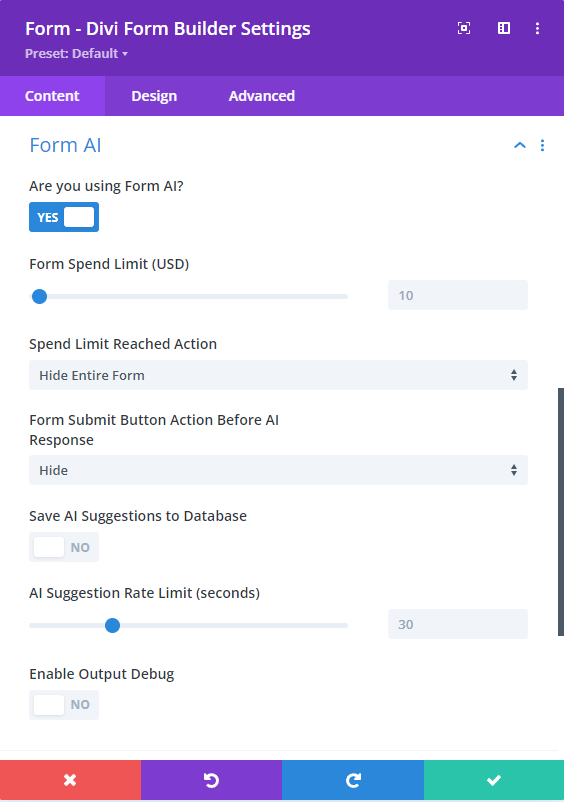Open the header three-dot options menu

[537, 28]
